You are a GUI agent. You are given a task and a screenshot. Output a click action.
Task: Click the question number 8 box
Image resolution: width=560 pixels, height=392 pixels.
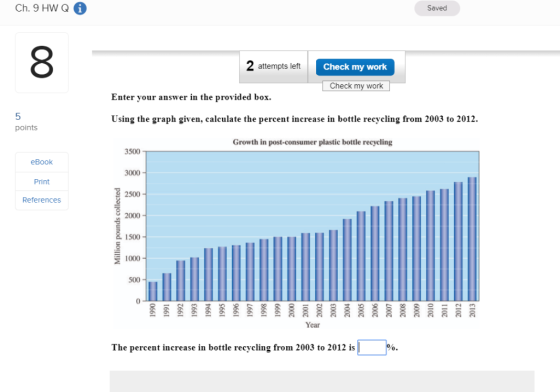click(42, 62)
